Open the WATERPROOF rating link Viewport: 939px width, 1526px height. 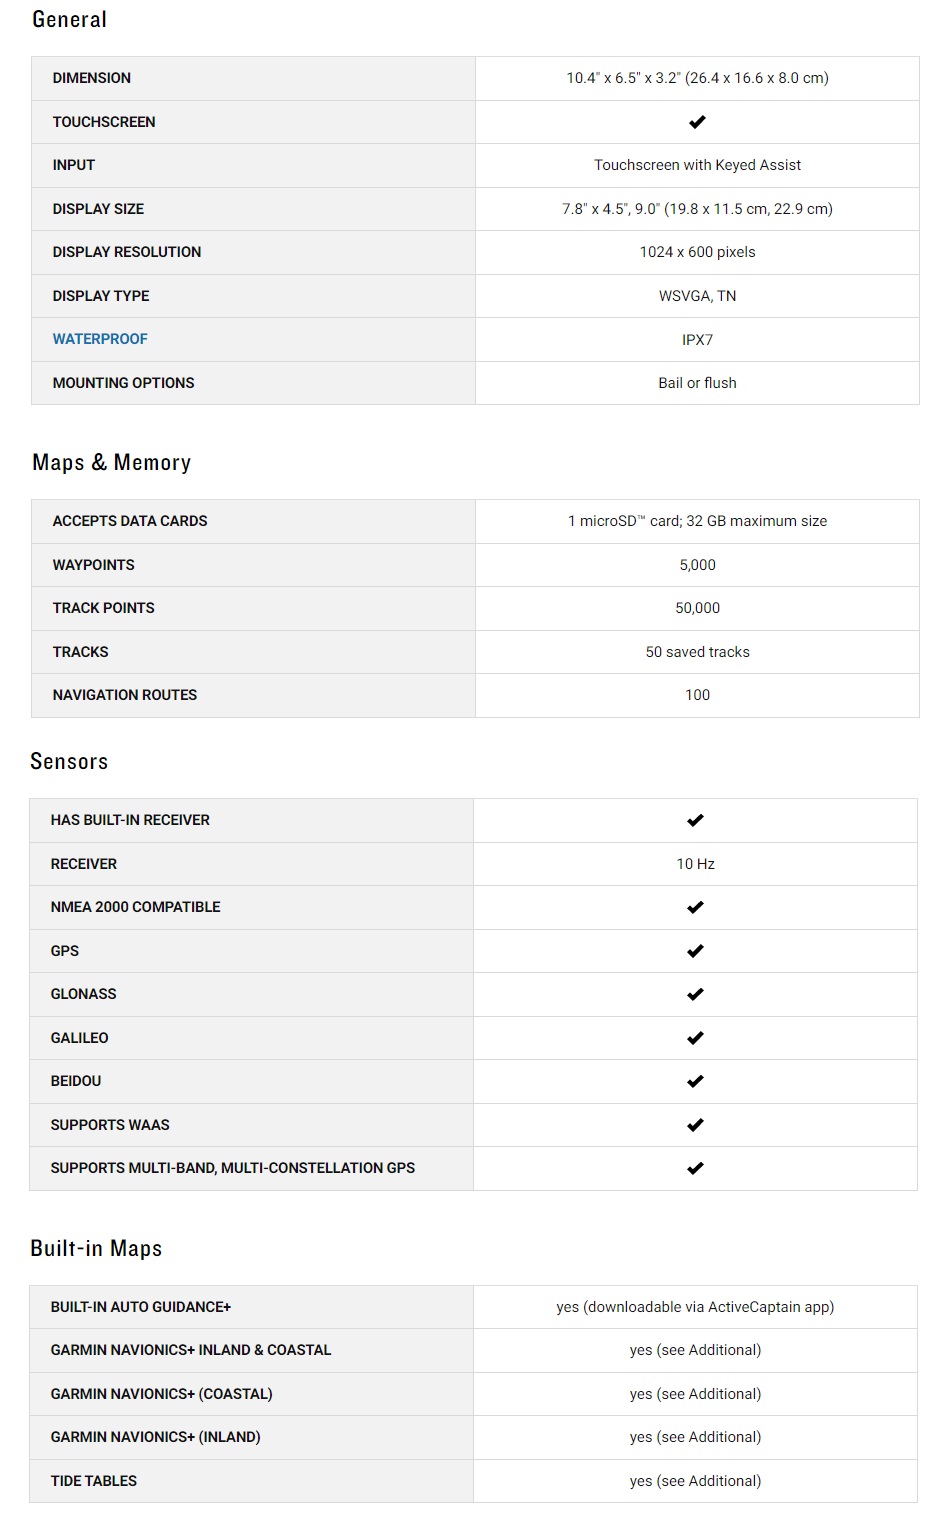point(100,339)
